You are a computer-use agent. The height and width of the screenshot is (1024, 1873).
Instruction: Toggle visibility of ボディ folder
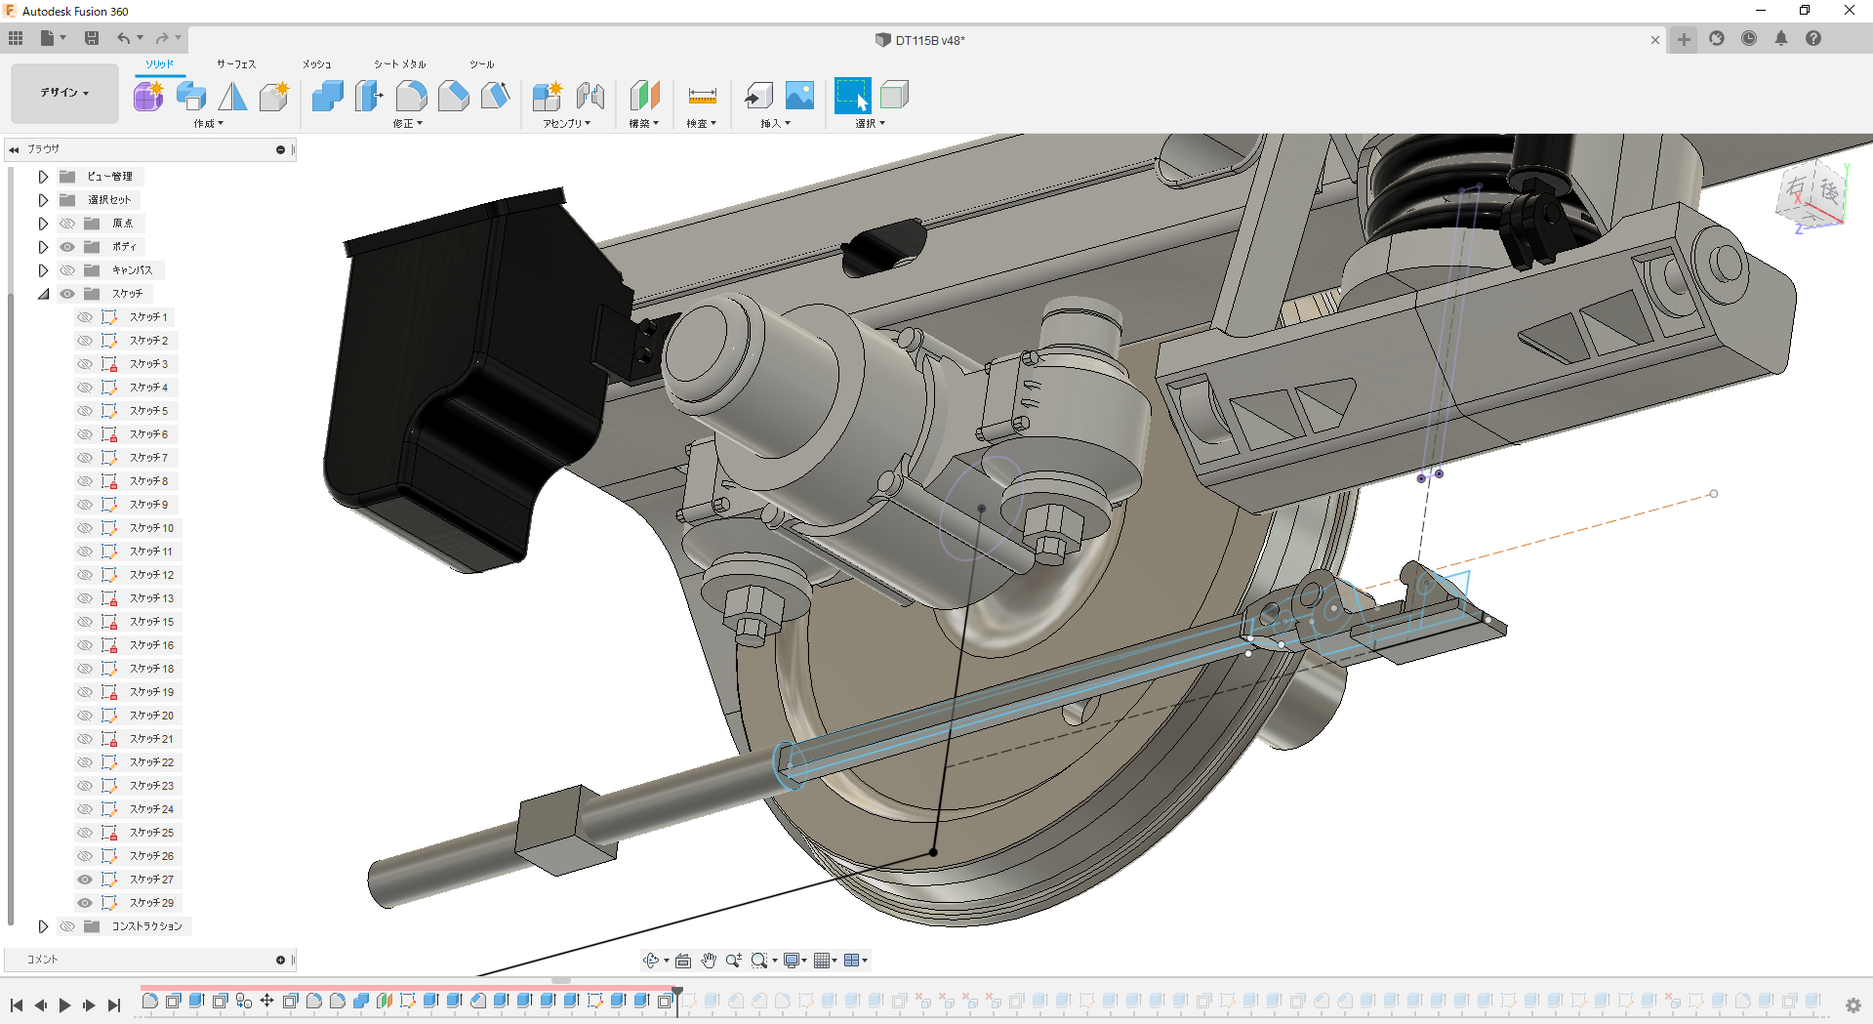67,247
